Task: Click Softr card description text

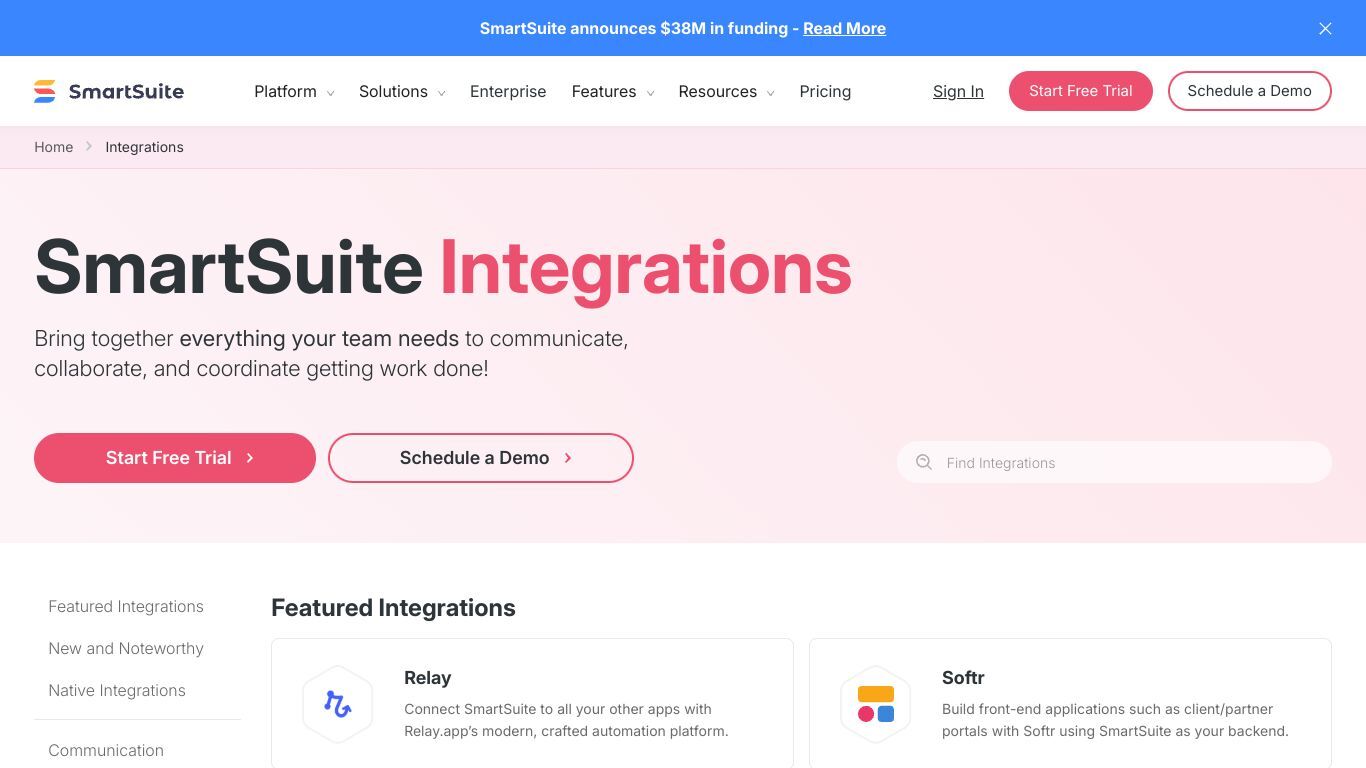Action: pos(1115,720)
